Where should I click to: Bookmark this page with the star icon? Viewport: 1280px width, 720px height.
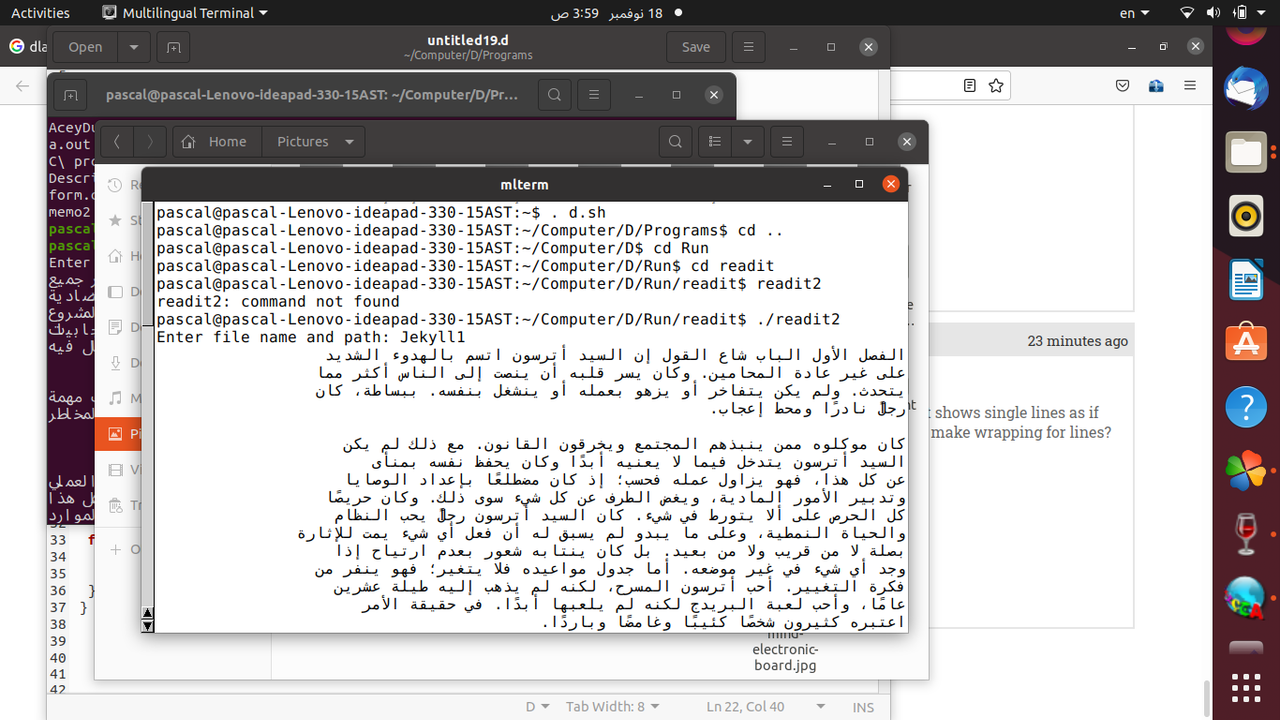point(996,87)
